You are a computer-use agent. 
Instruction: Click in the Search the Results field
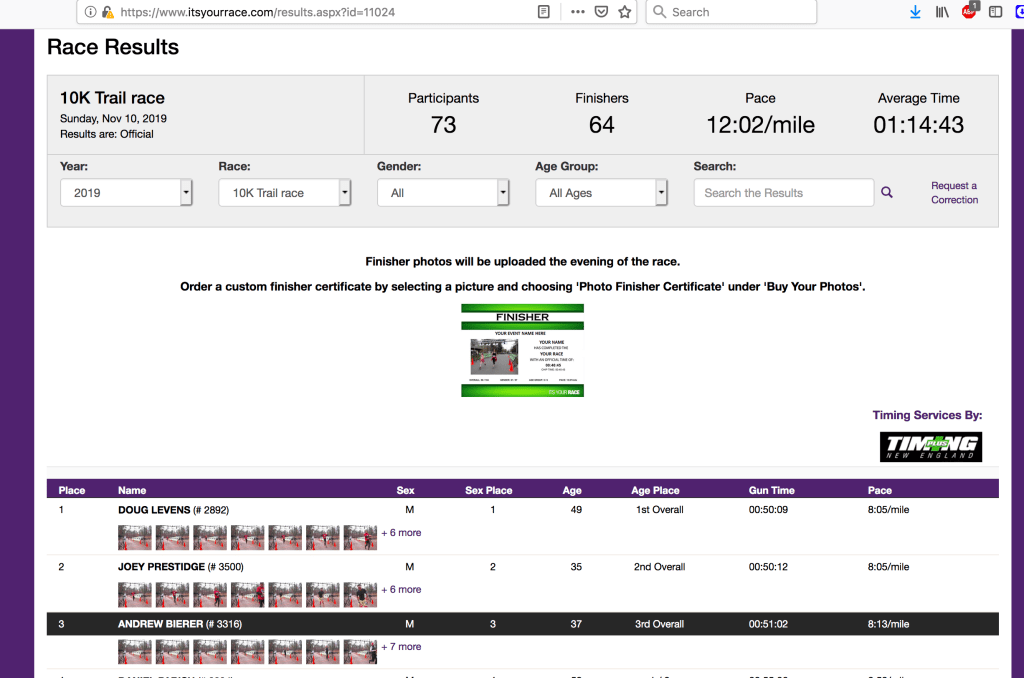point(783,193)
